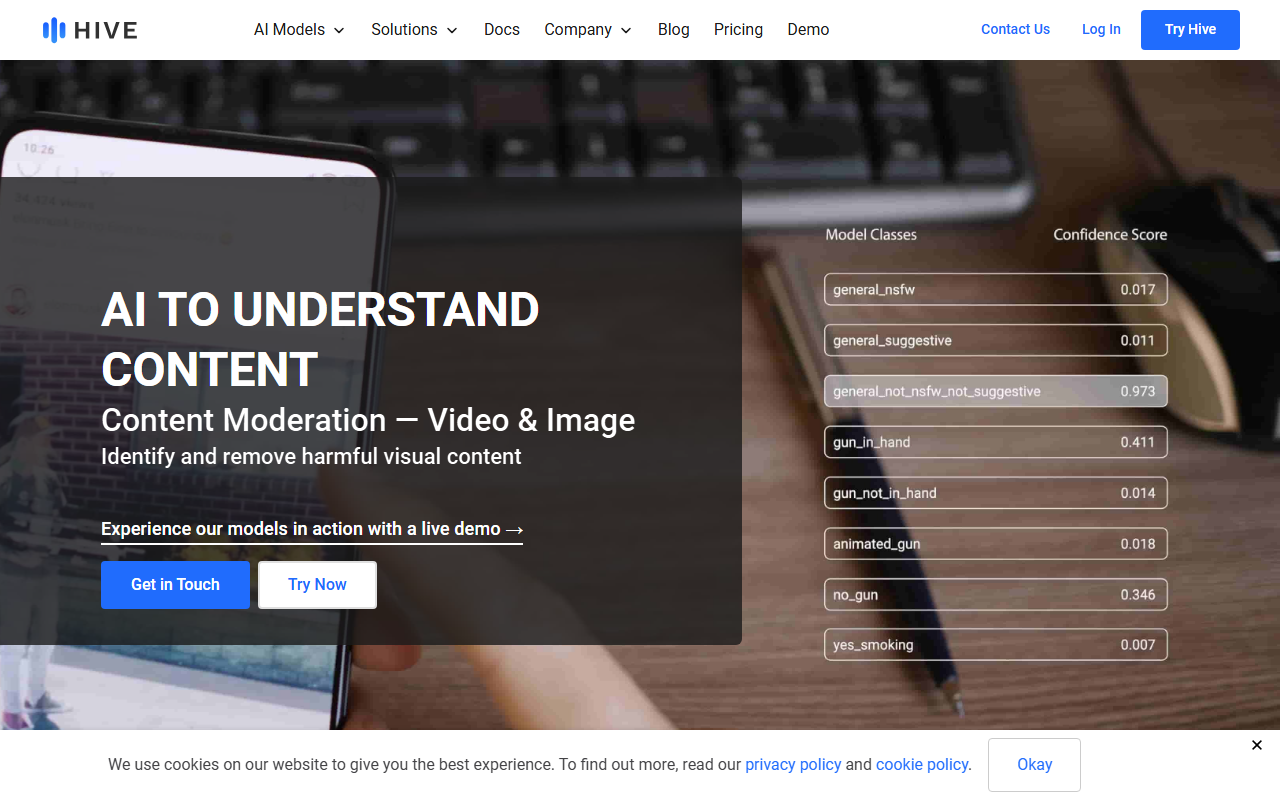Click the Try Now button
The image size is (1280, 800).
coord(317,585)
